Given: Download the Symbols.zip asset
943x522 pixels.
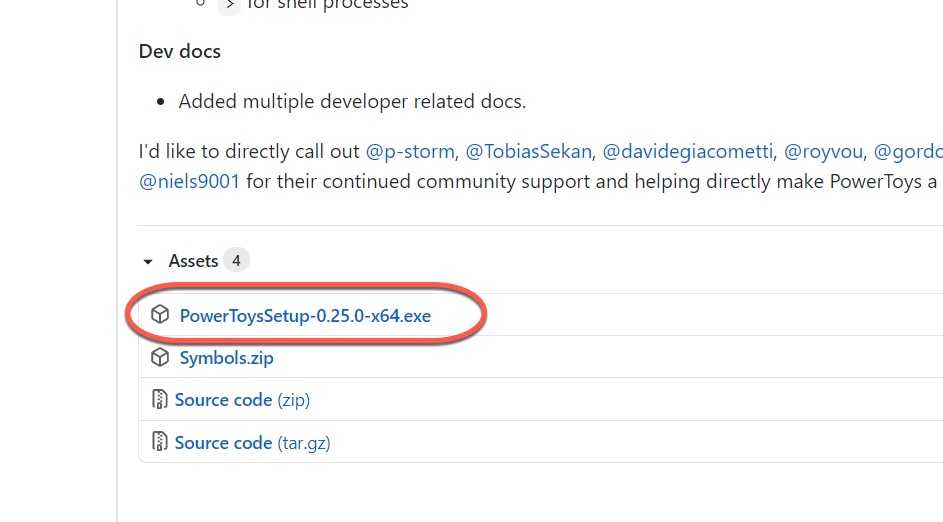Looking at the screenshot, I should pos(226,358).
